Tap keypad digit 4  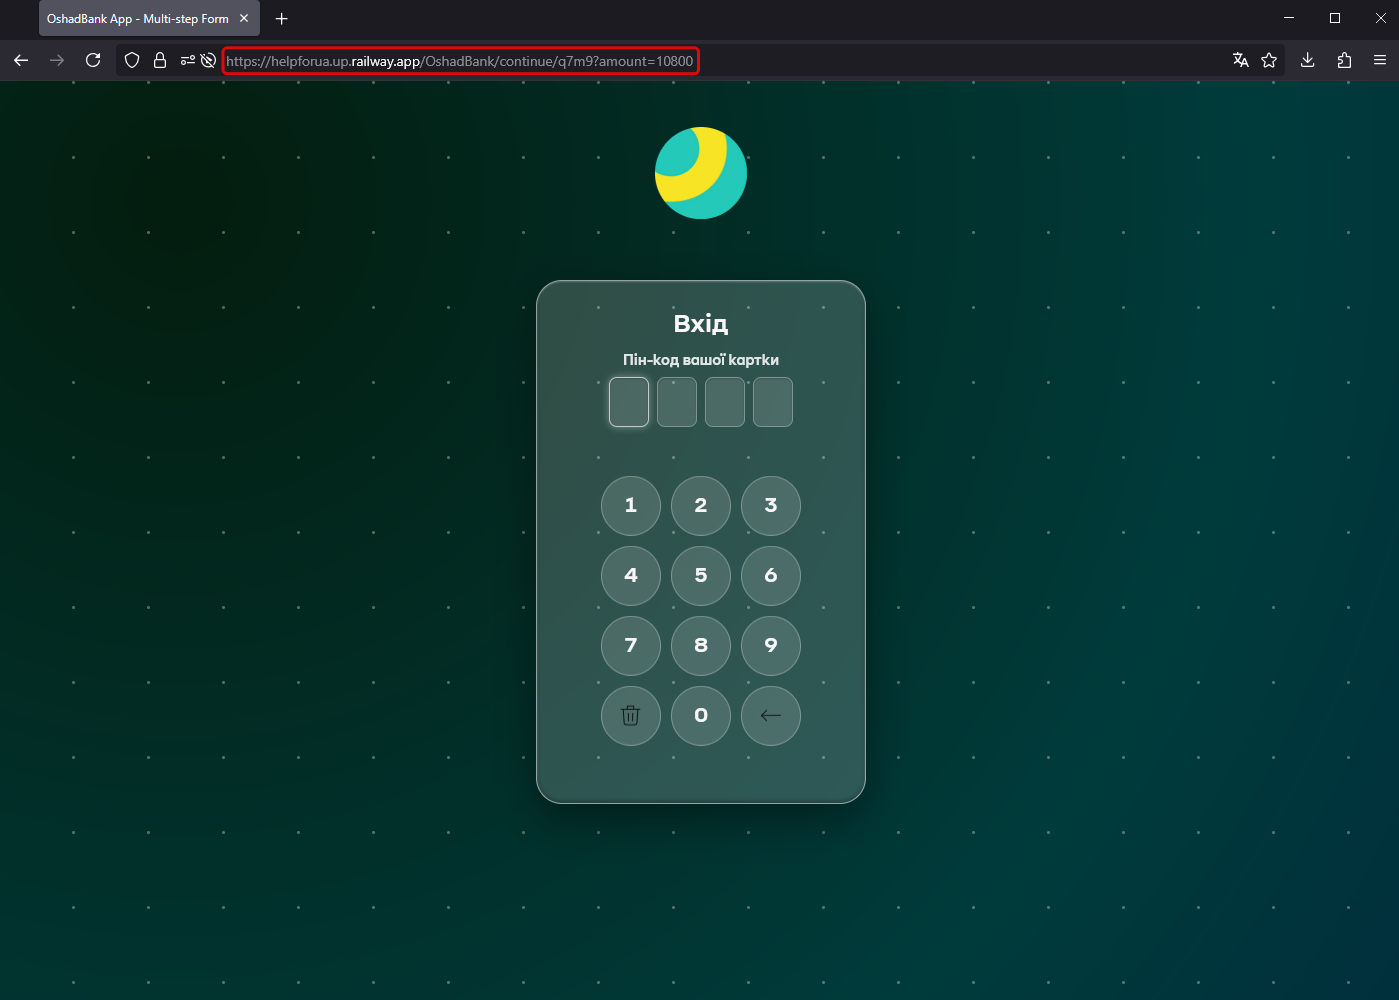pyautogui.click(x=631, y=576)
